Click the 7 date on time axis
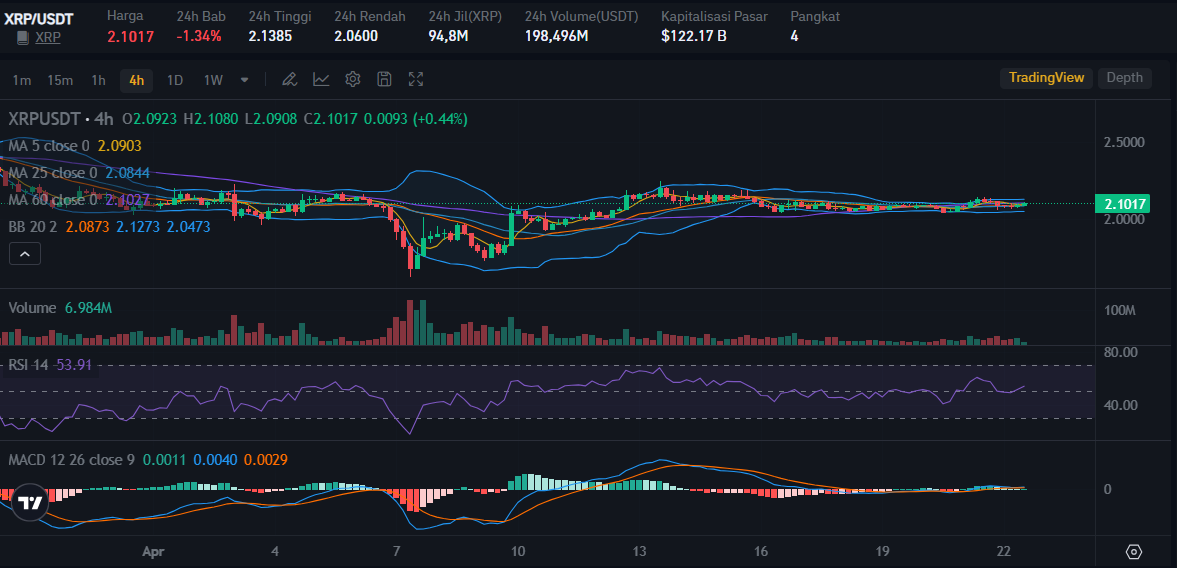Screen dimensions: 1177x568 (x=396, y=551)
